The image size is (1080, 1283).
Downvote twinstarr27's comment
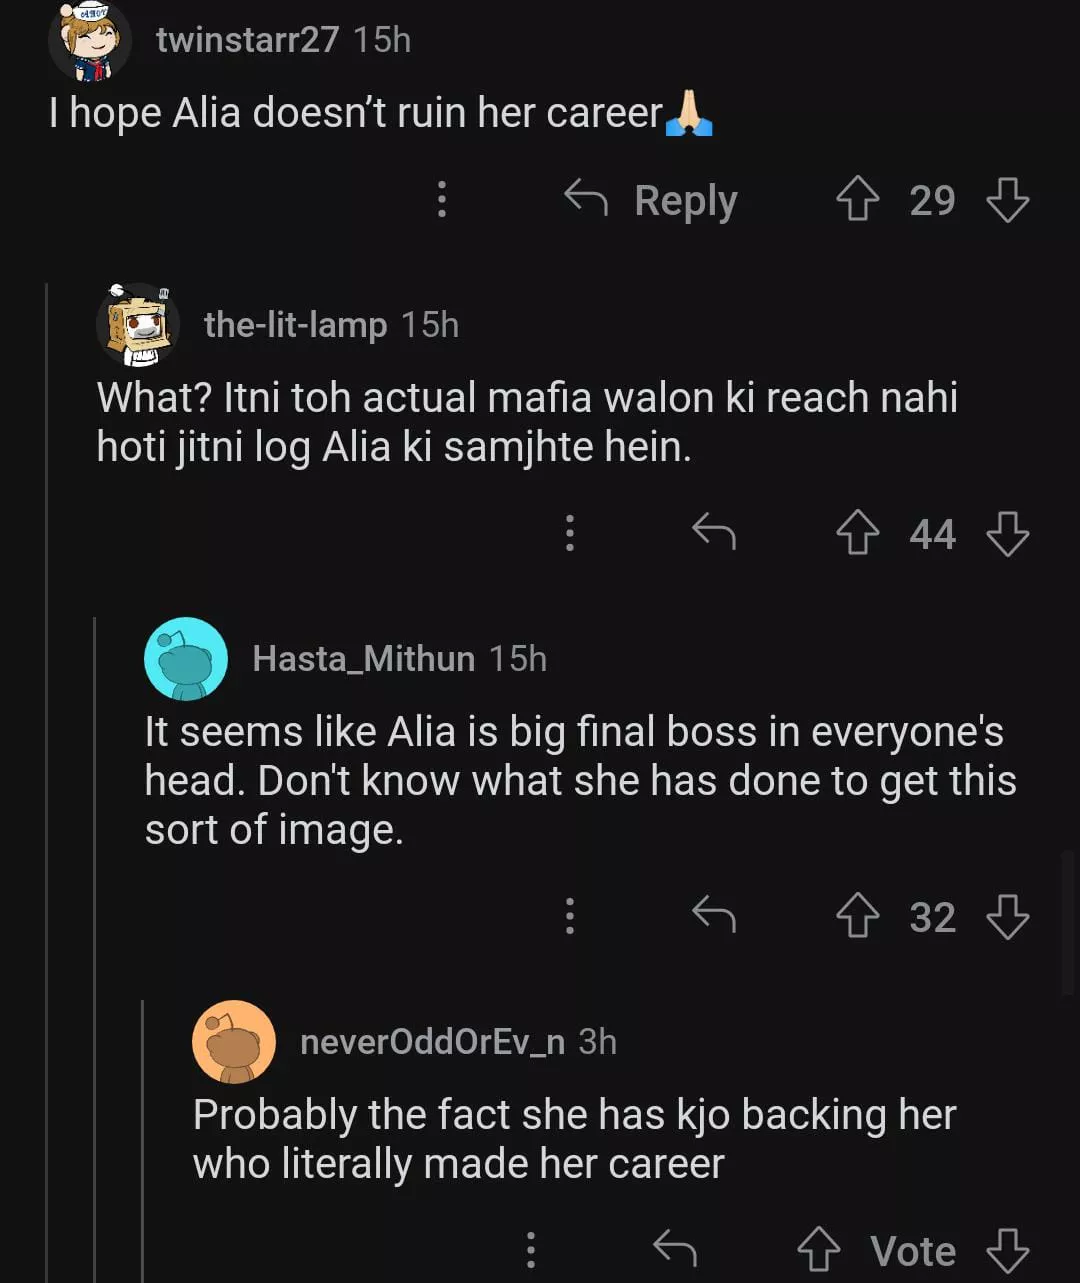coord(1007,199)
